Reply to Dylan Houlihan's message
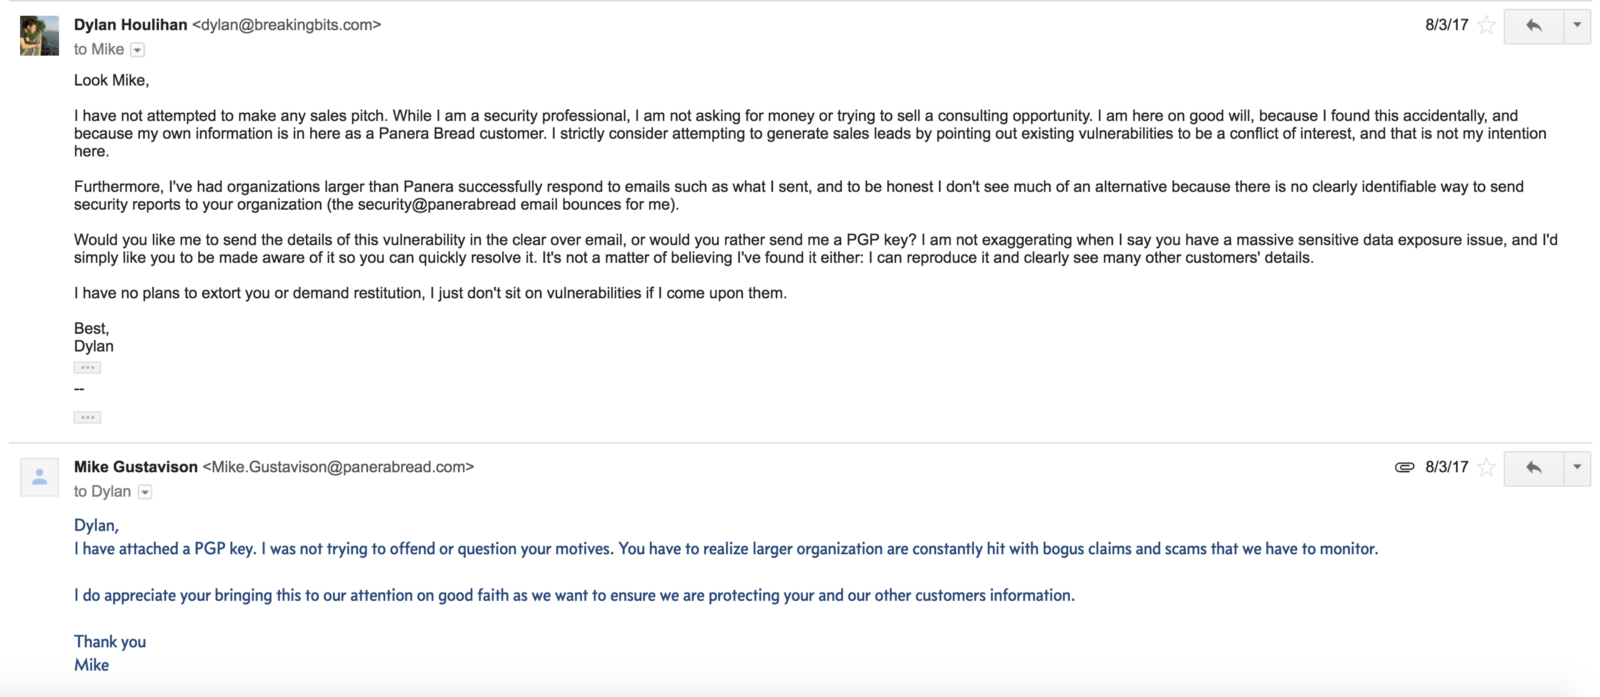 click(x=1534, y=25)
